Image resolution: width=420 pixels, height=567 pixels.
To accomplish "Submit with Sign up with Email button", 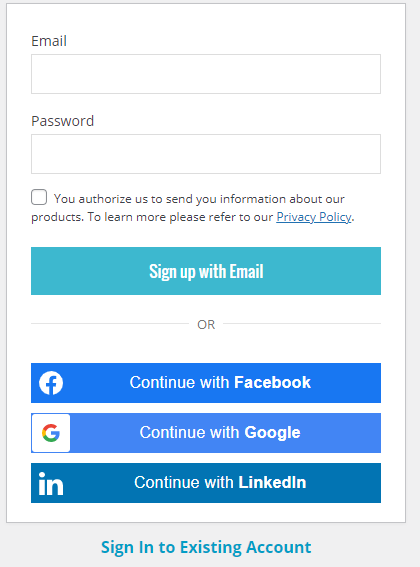I will click(206, 271).
